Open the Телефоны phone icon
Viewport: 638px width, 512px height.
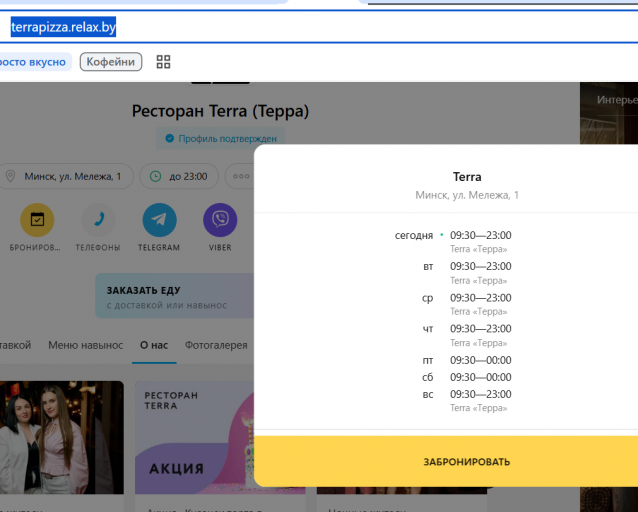98,220
